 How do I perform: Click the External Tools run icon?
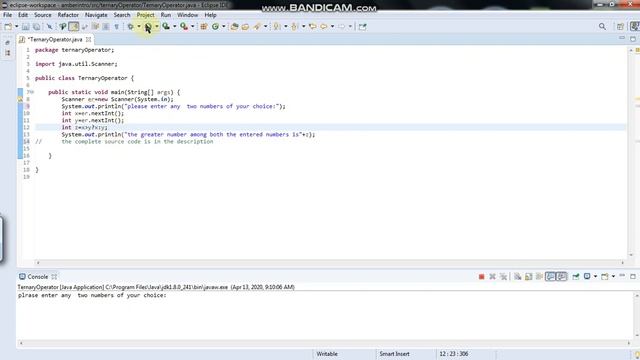[184, 27]
